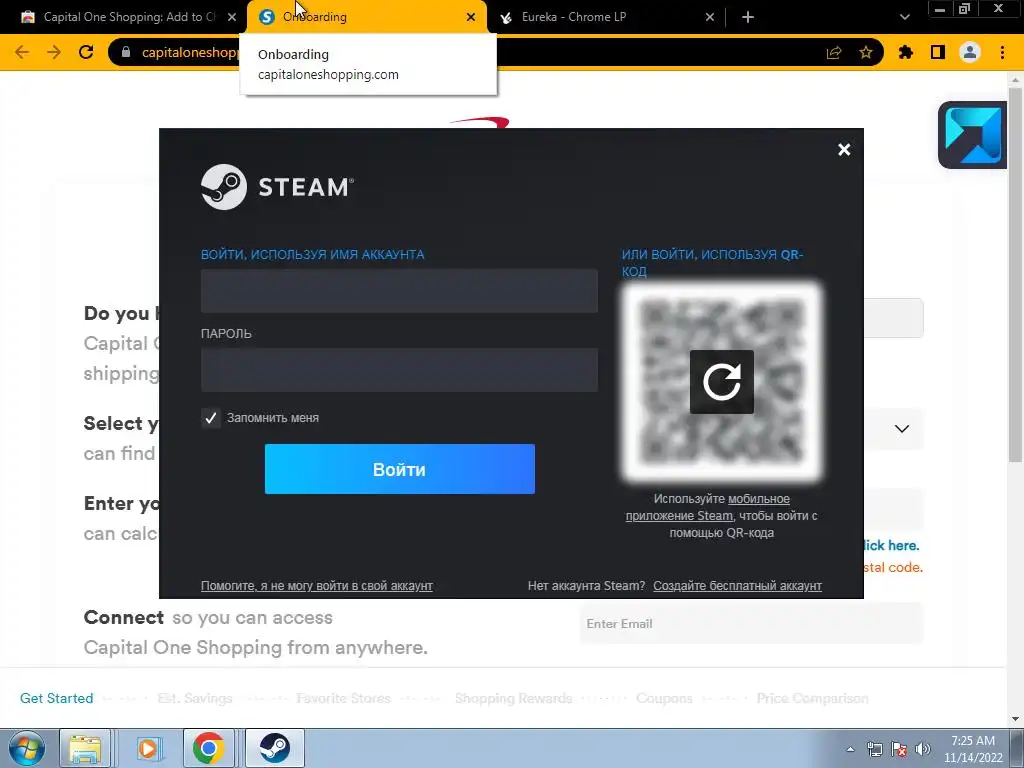Open media player from taskbar
1024x768 pixels.
point(148,748)
